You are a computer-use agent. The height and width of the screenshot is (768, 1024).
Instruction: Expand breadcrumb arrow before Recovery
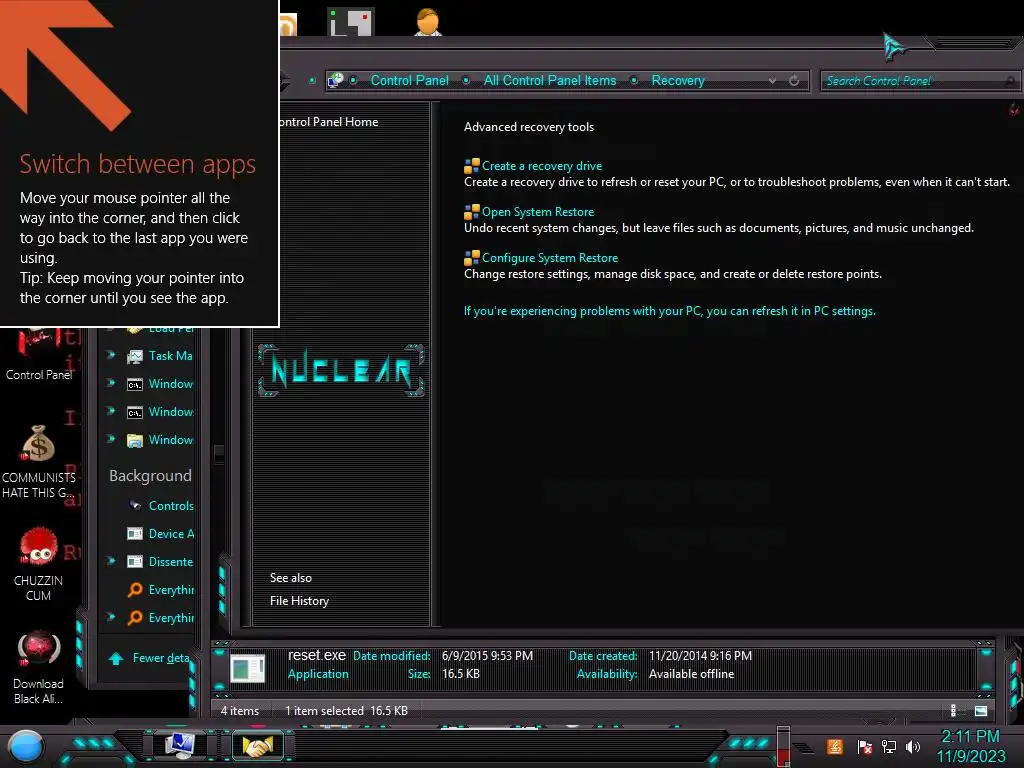point(633,80)
